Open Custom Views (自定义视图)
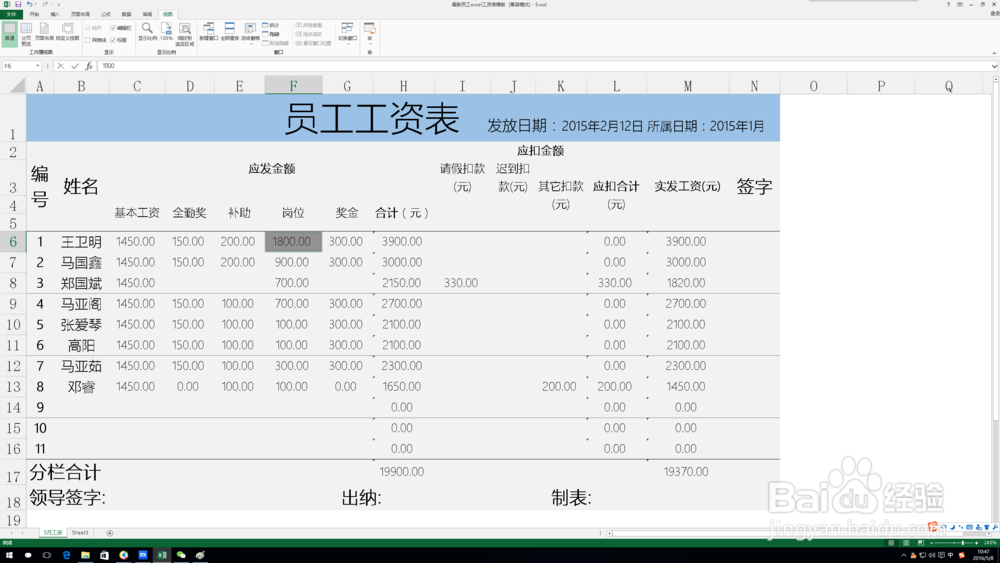 coord(68,32)
